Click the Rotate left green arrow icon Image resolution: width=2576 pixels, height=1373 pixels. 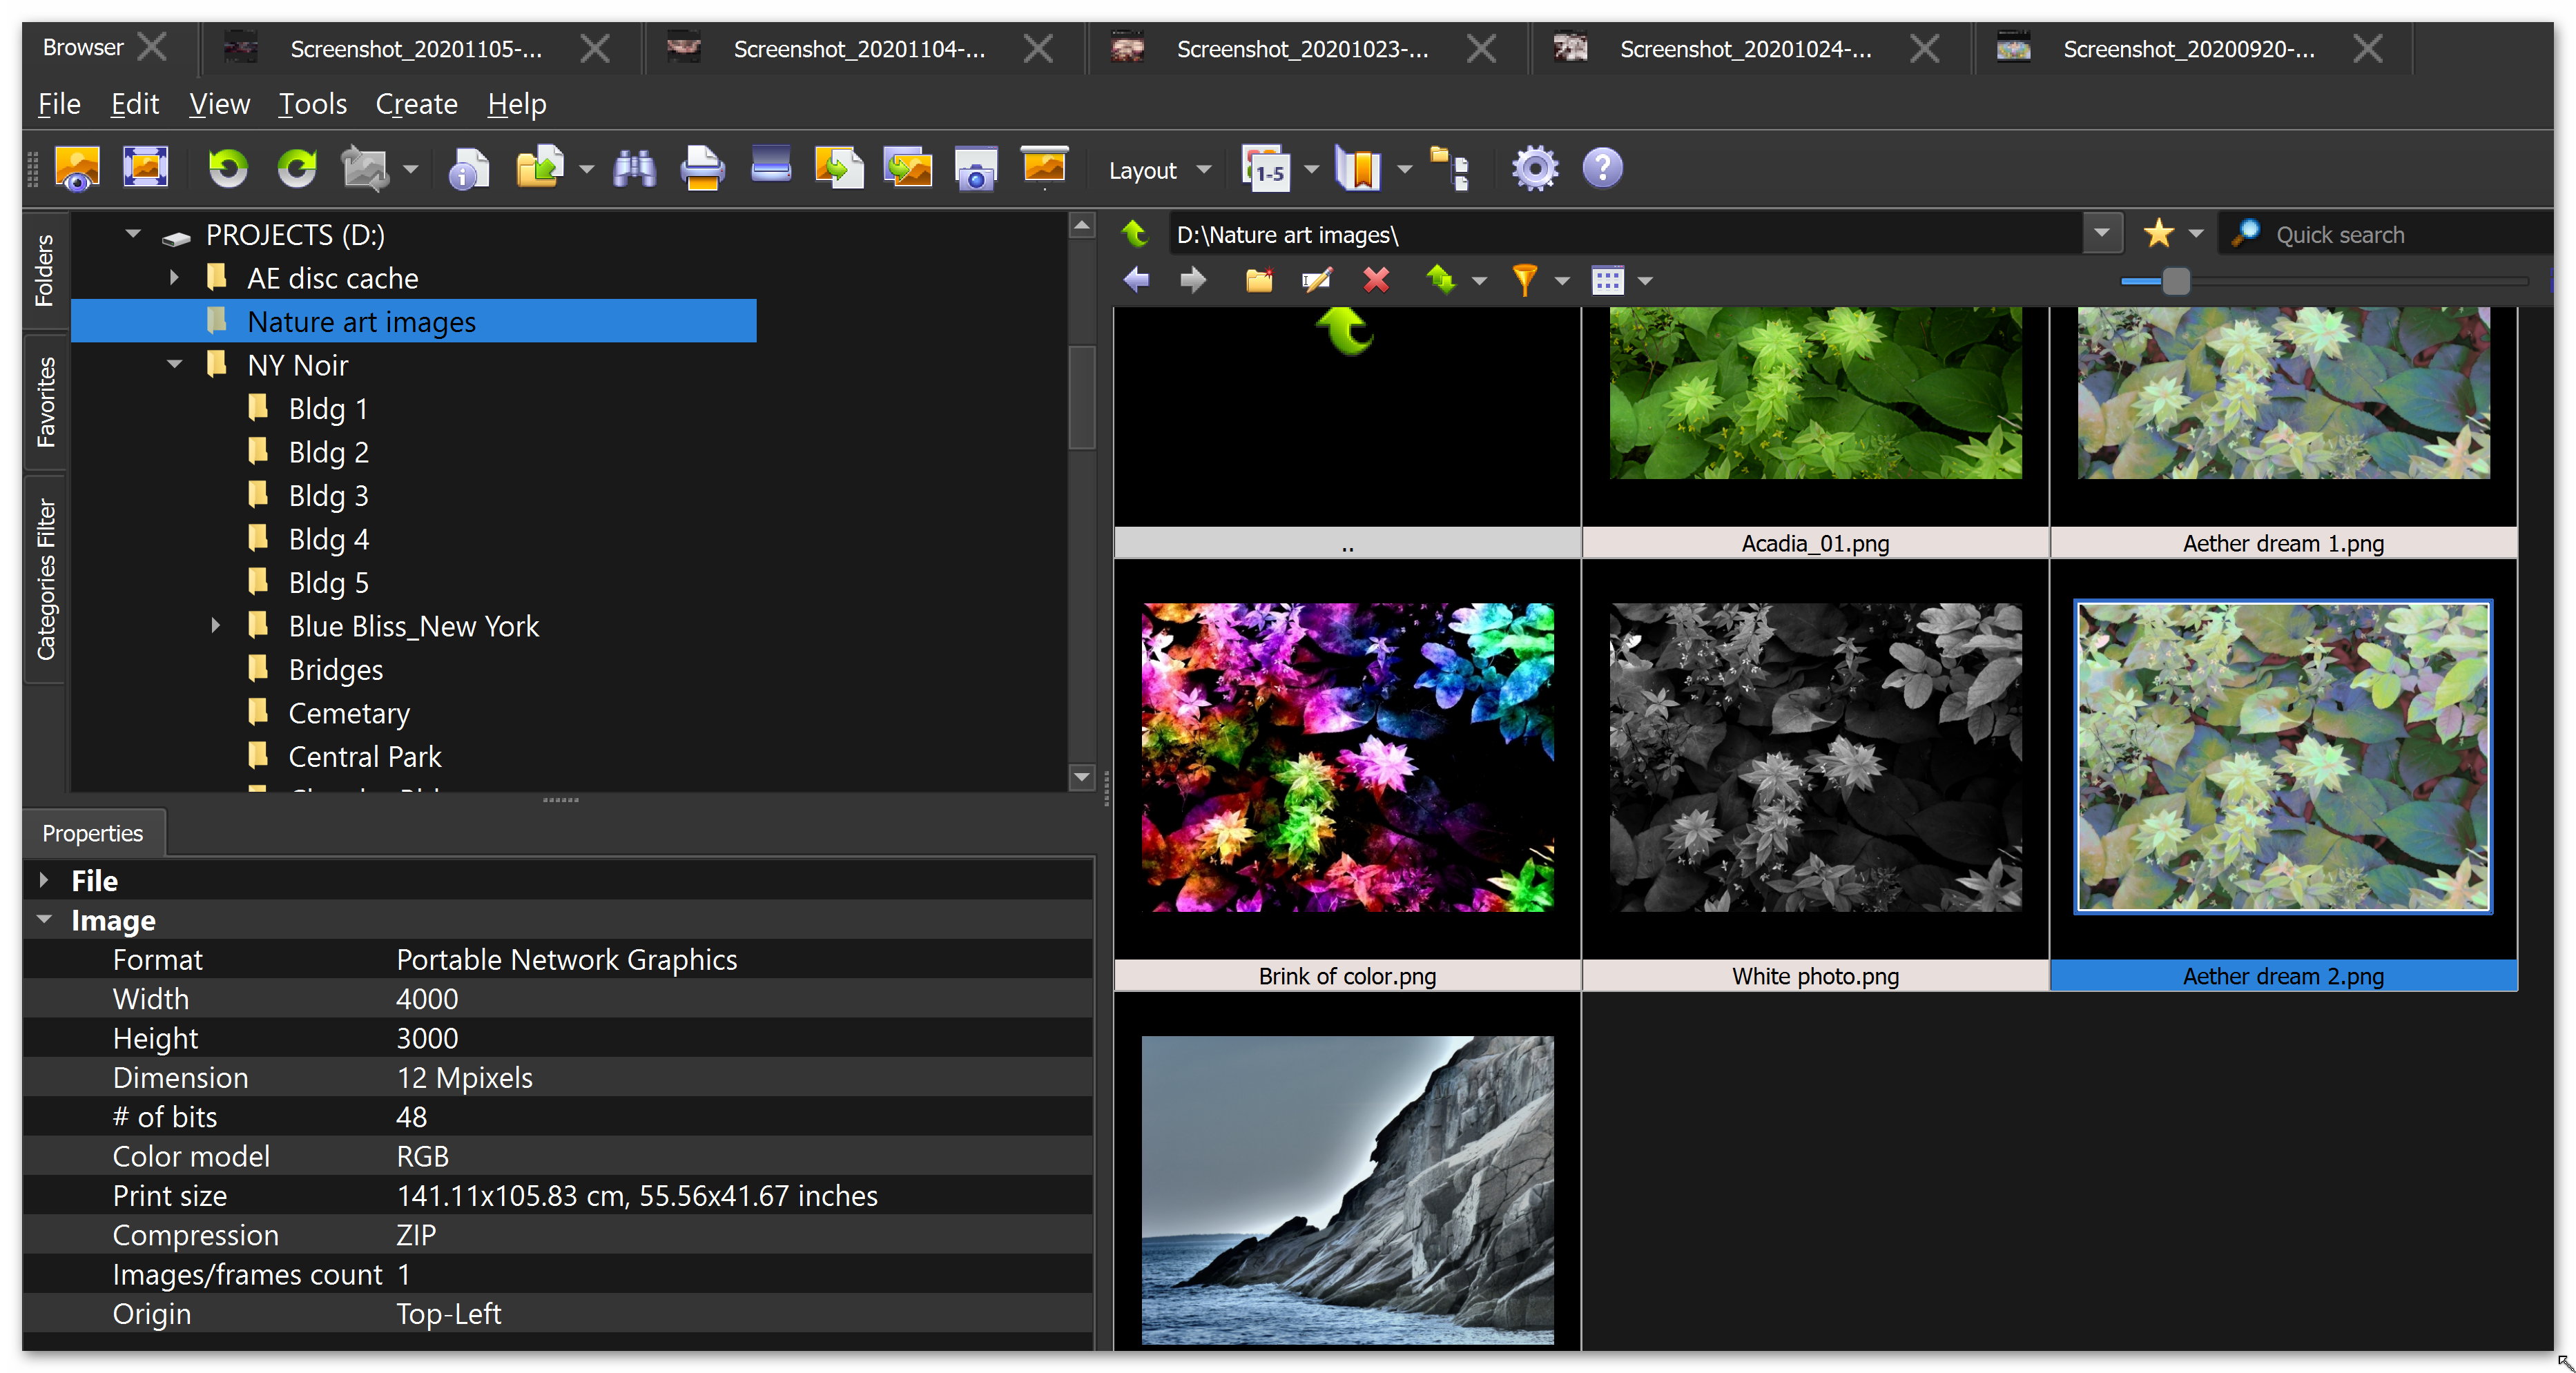tap(228, 168)
